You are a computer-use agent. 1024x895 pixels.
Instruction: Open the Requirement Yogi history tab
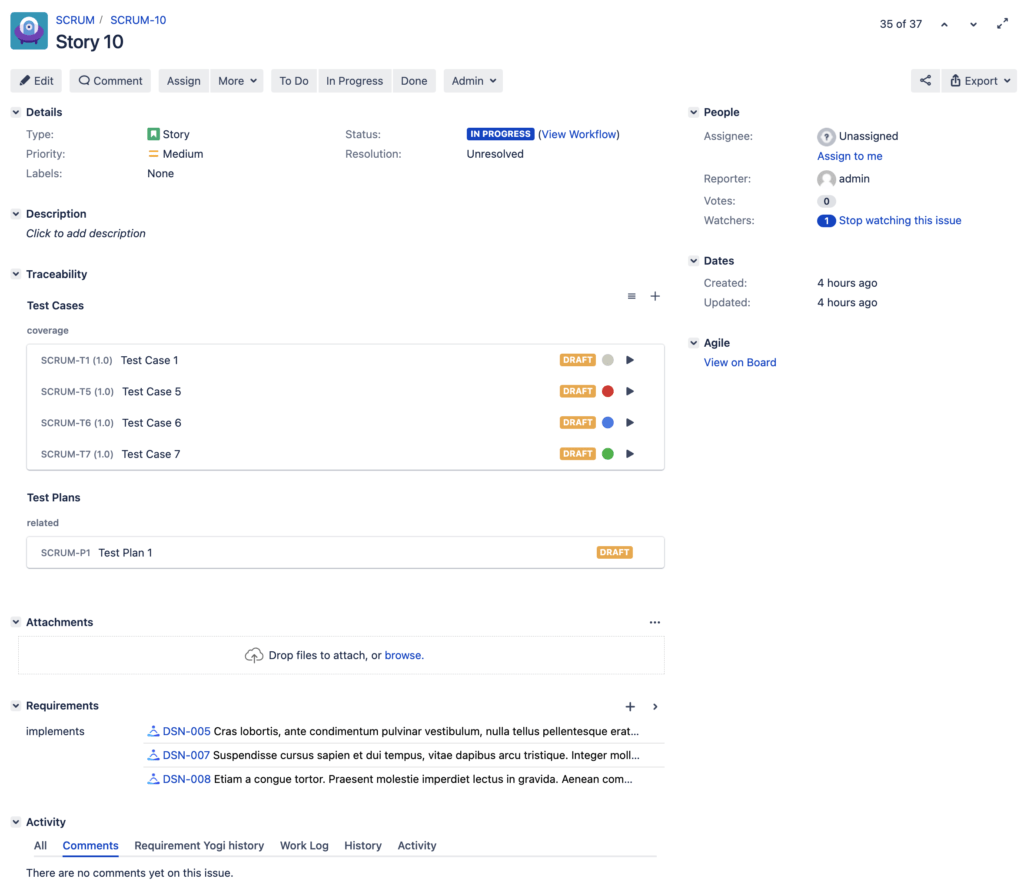click(199, 845)
